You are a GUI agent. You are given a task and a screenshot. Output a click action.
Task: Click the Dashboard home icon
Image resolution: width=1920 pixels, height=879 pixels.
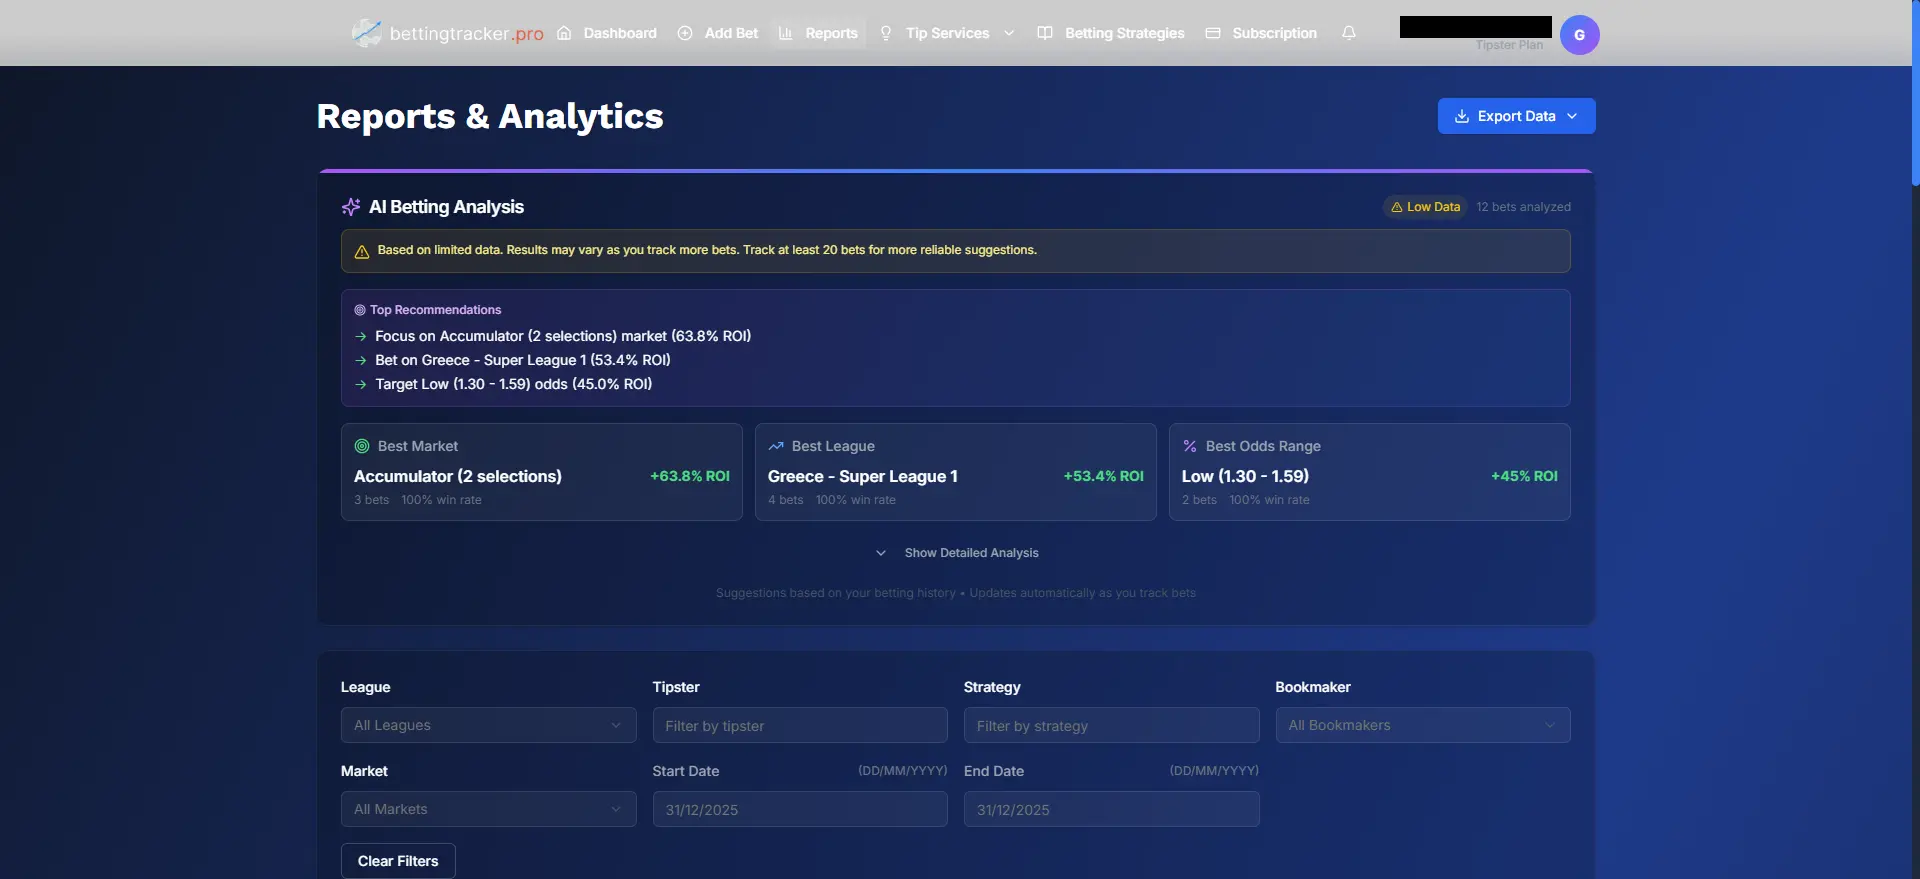pos(564,33)
